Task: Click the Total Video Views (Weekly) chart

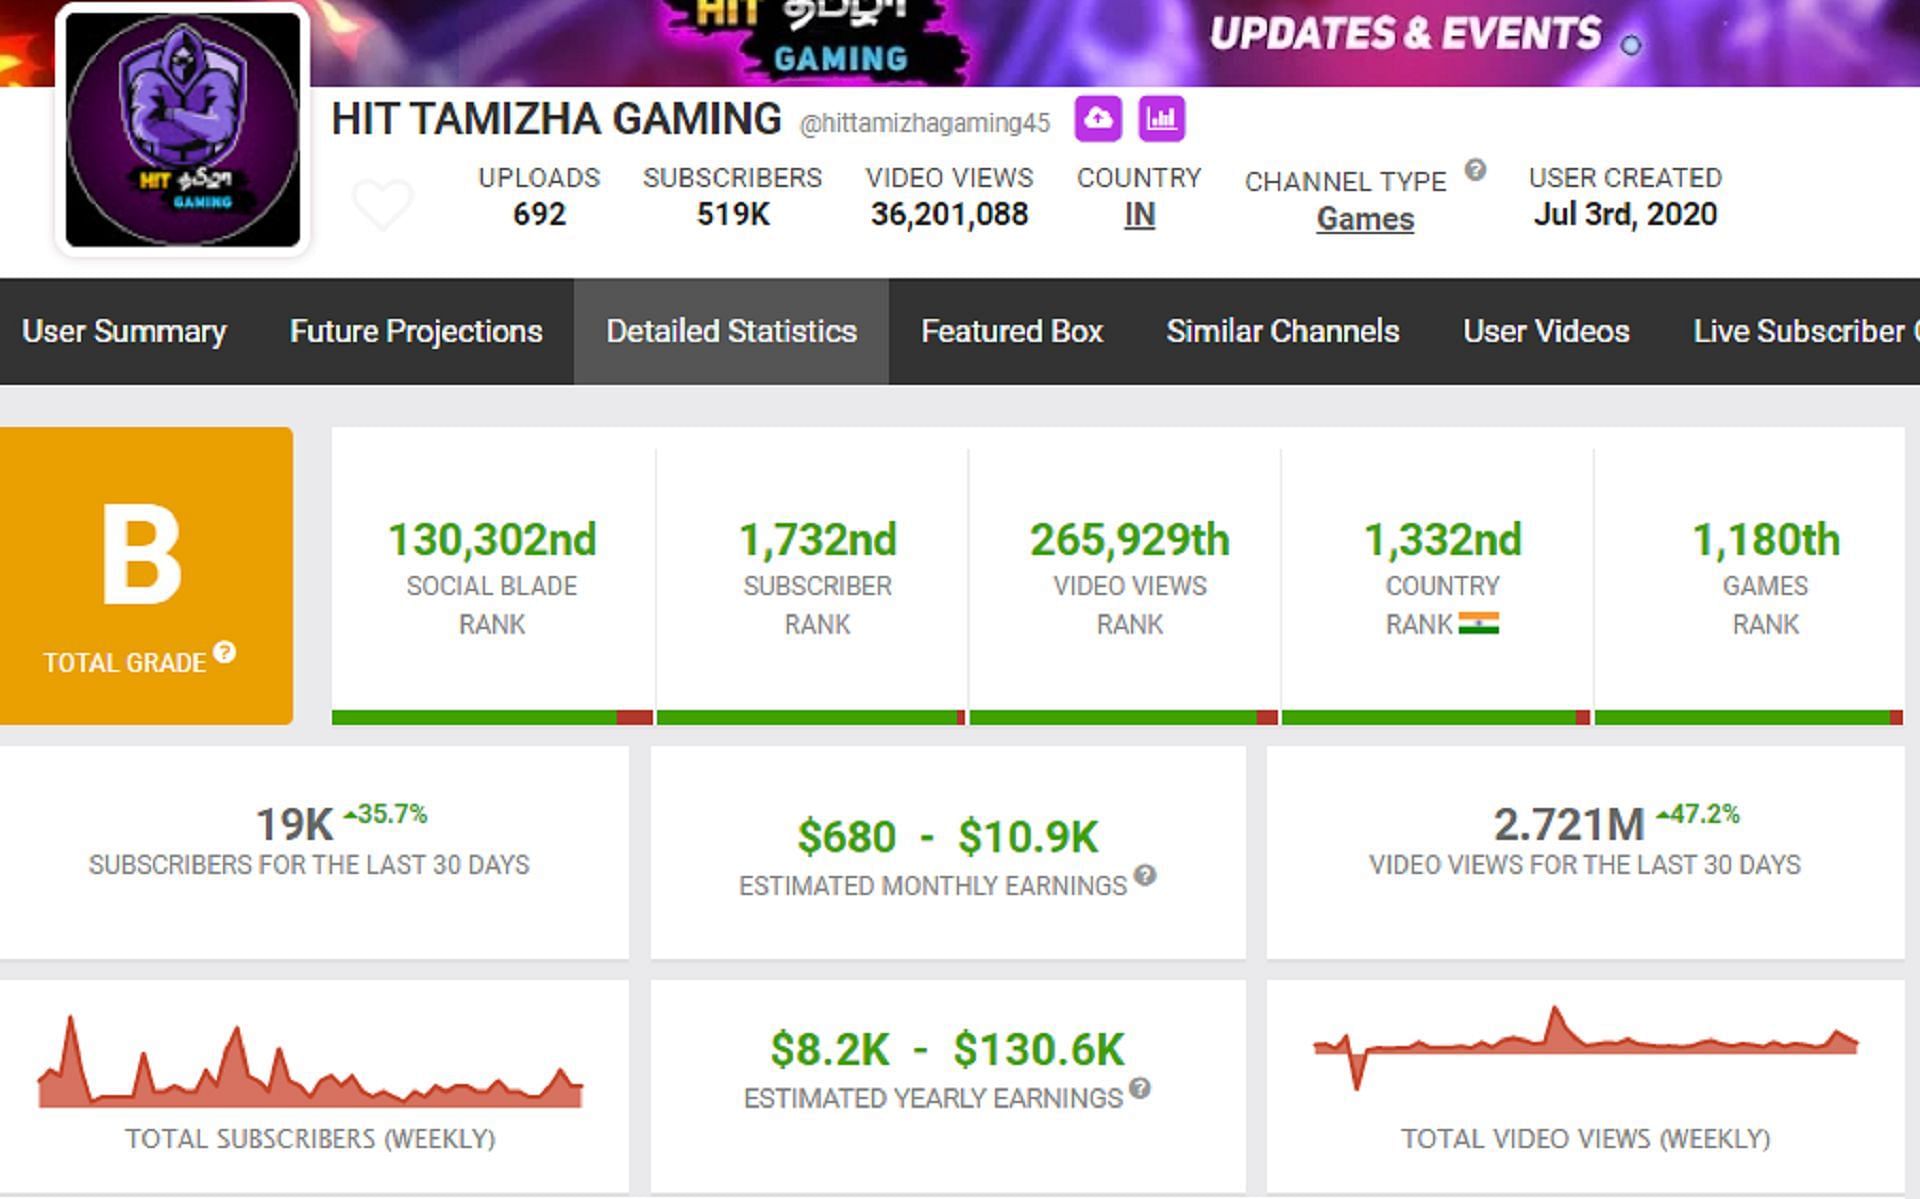Action: (1586, 1048)
